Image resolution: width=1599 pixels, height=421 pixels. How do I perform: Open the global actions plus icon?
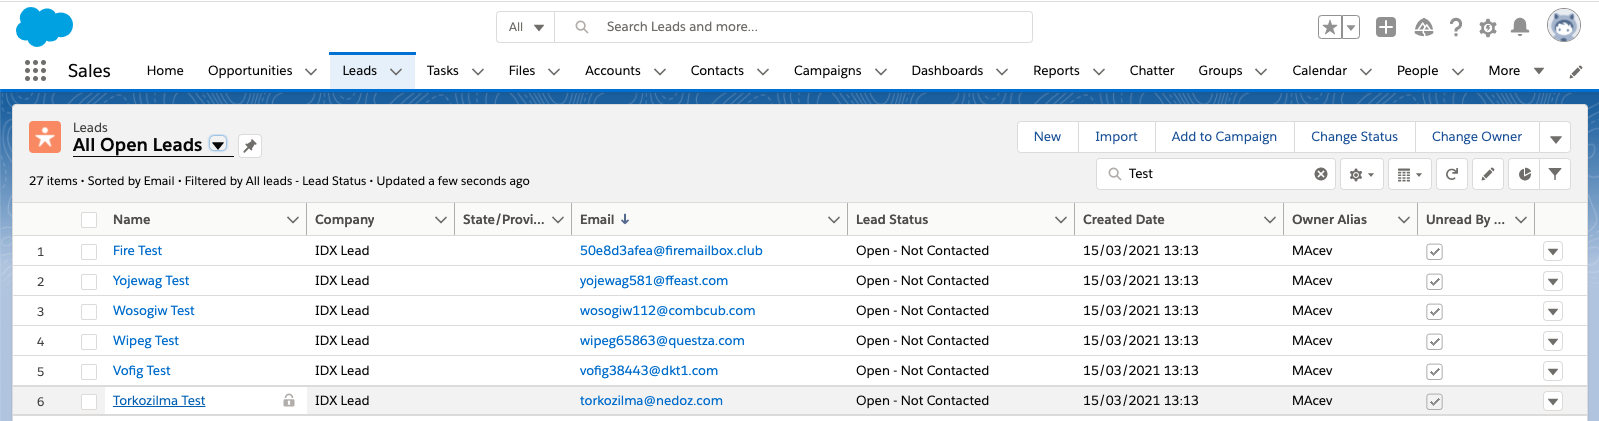pos(1386,28)
